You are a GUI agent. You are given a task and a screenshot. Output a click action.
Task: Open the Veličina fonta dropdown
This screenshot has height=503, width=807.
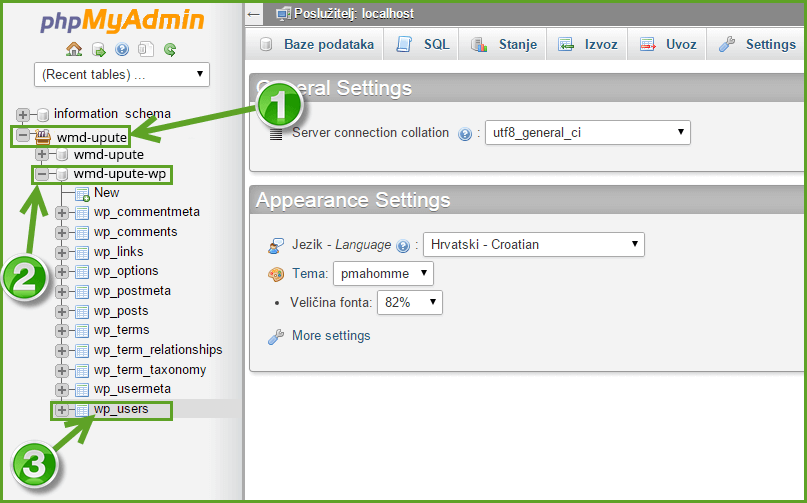[410, 303]
